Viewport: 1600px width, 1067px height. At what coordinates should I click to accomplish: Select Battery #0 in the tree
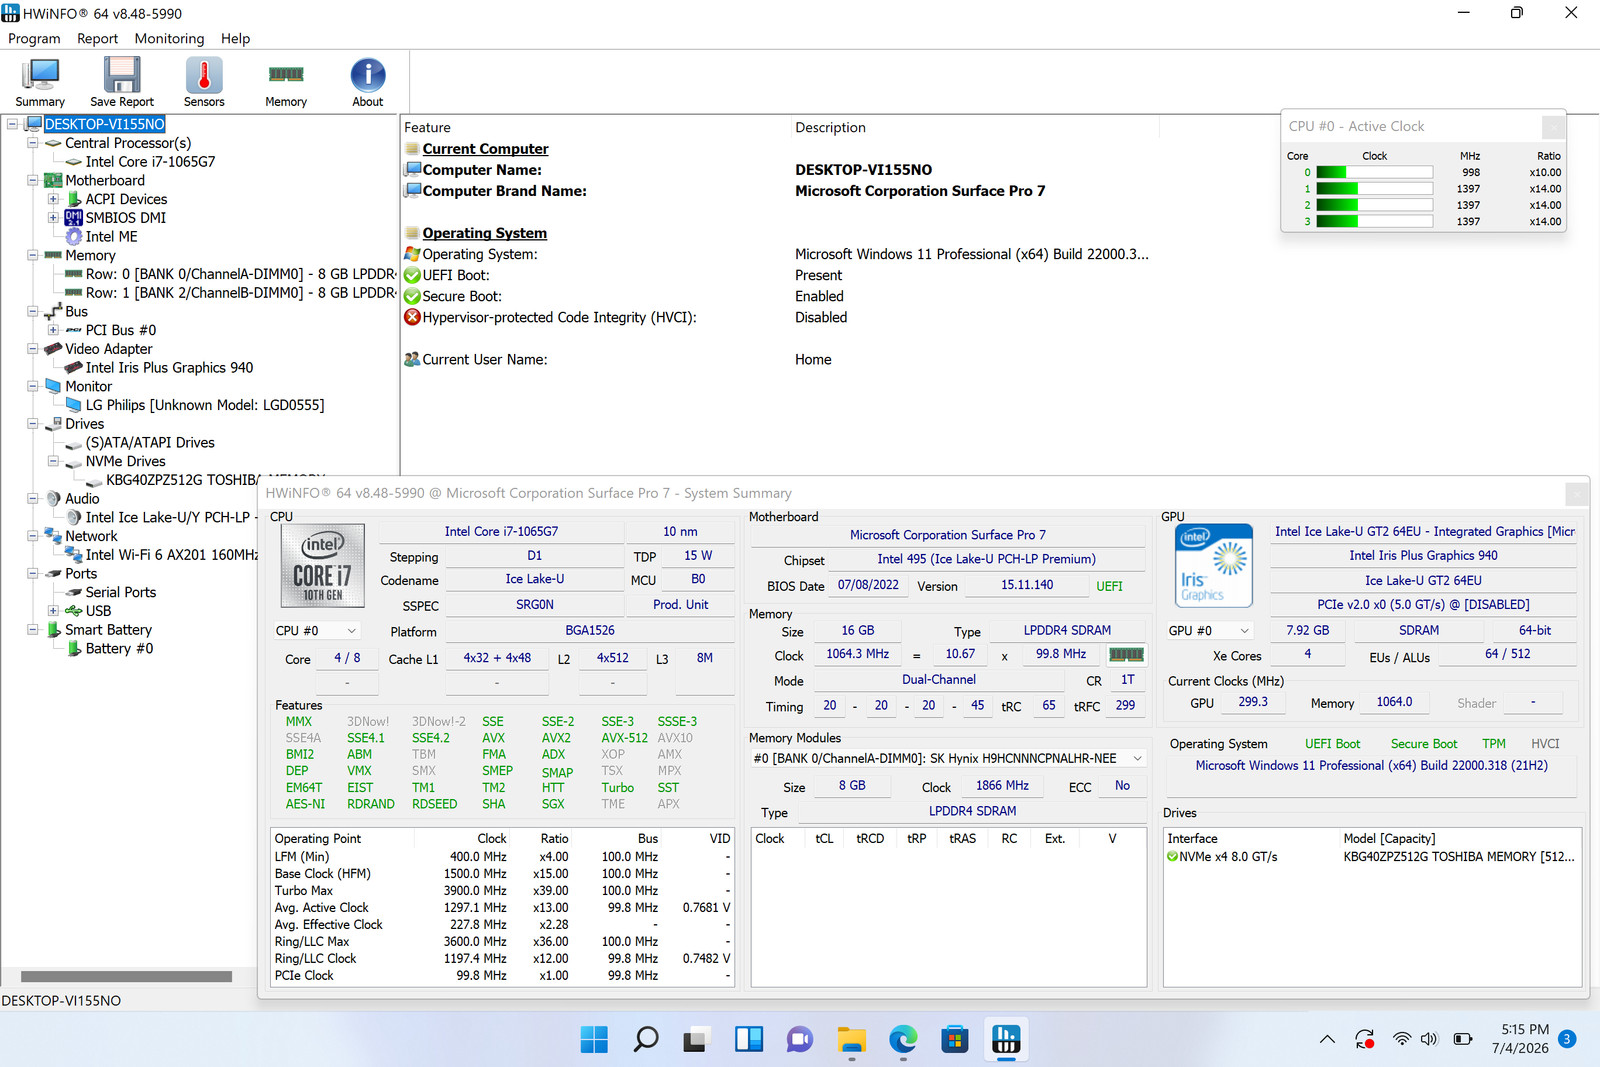click(x=119, y=649)
